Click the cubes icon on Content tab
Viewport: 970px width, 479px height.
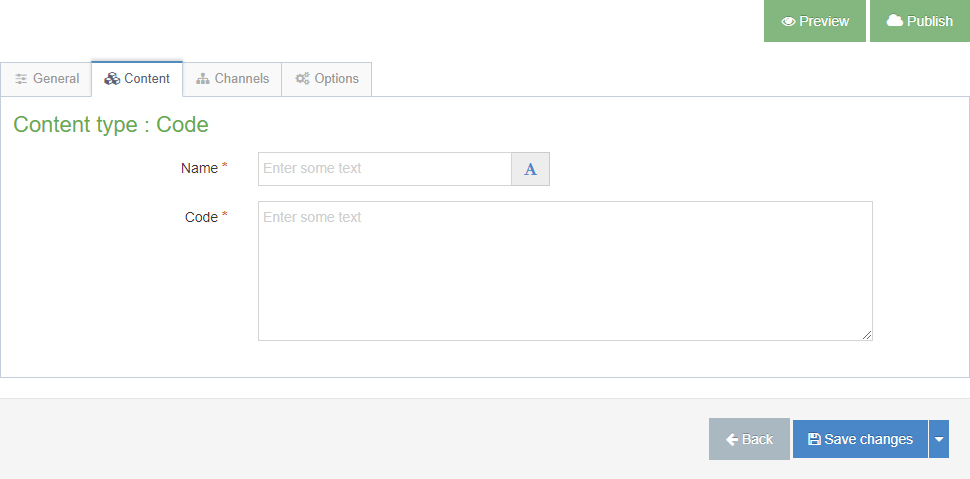[x=112, y=79]
